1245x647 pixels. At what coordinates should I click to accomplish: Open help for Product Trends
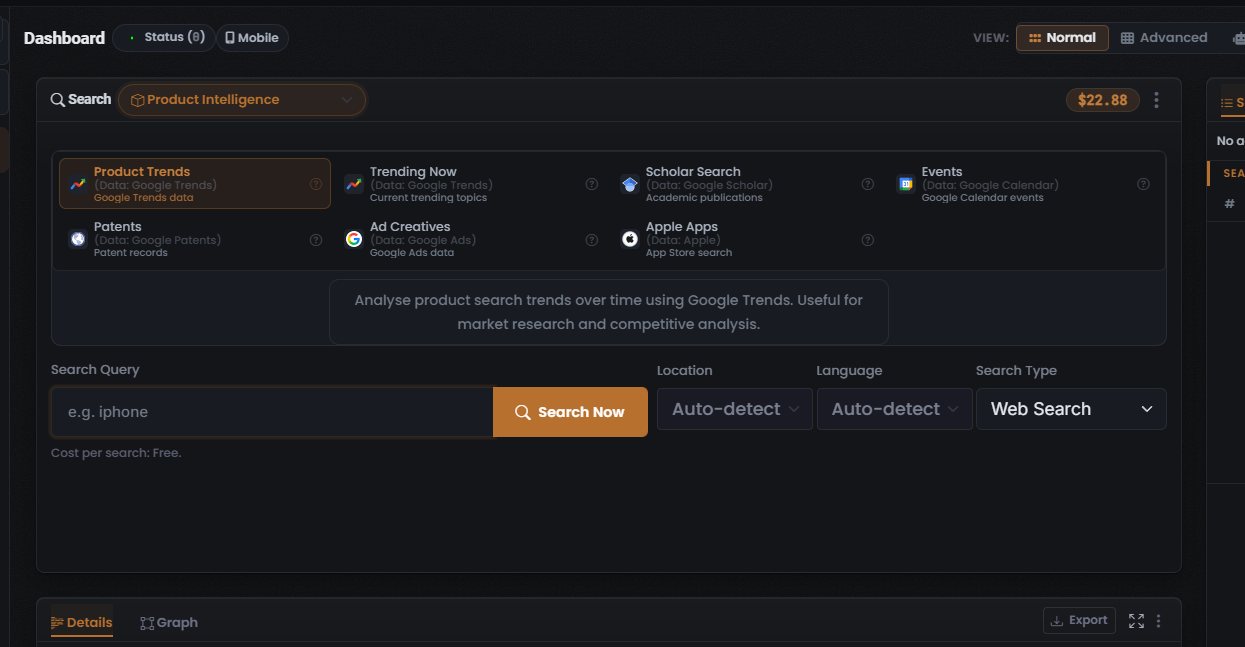pos(316,184)
